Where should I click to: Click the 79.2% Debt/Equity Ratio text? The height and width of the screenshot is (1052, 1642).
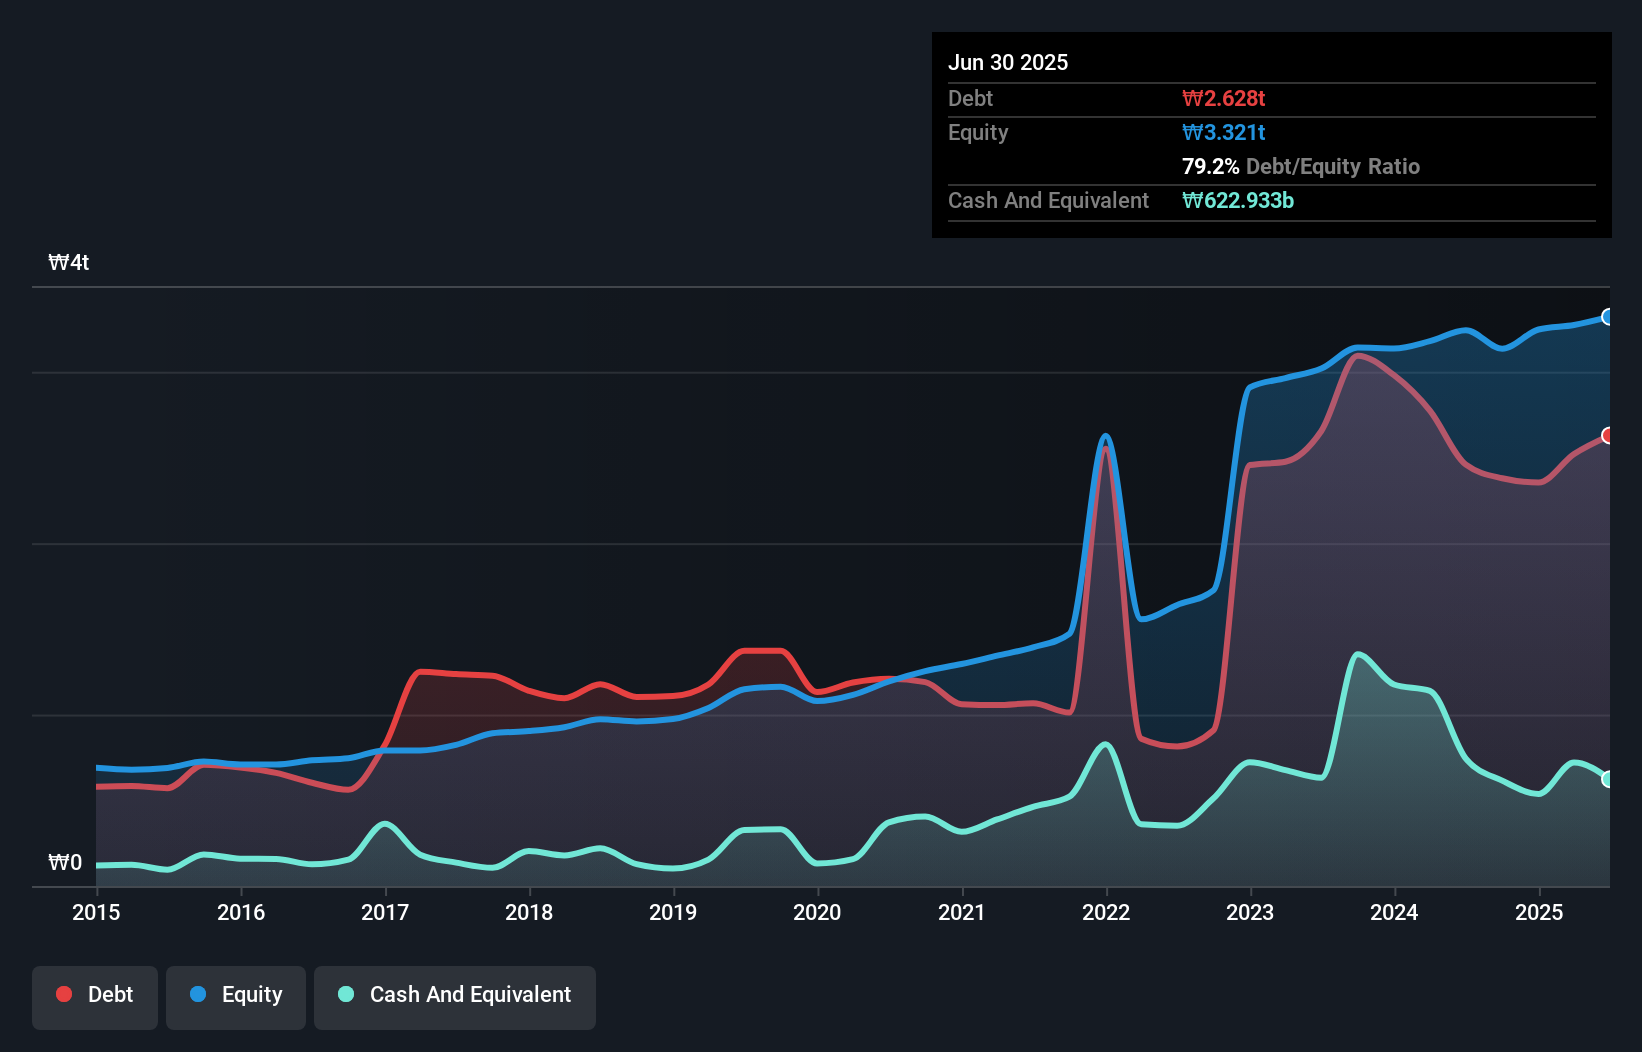coord(1301,166)
